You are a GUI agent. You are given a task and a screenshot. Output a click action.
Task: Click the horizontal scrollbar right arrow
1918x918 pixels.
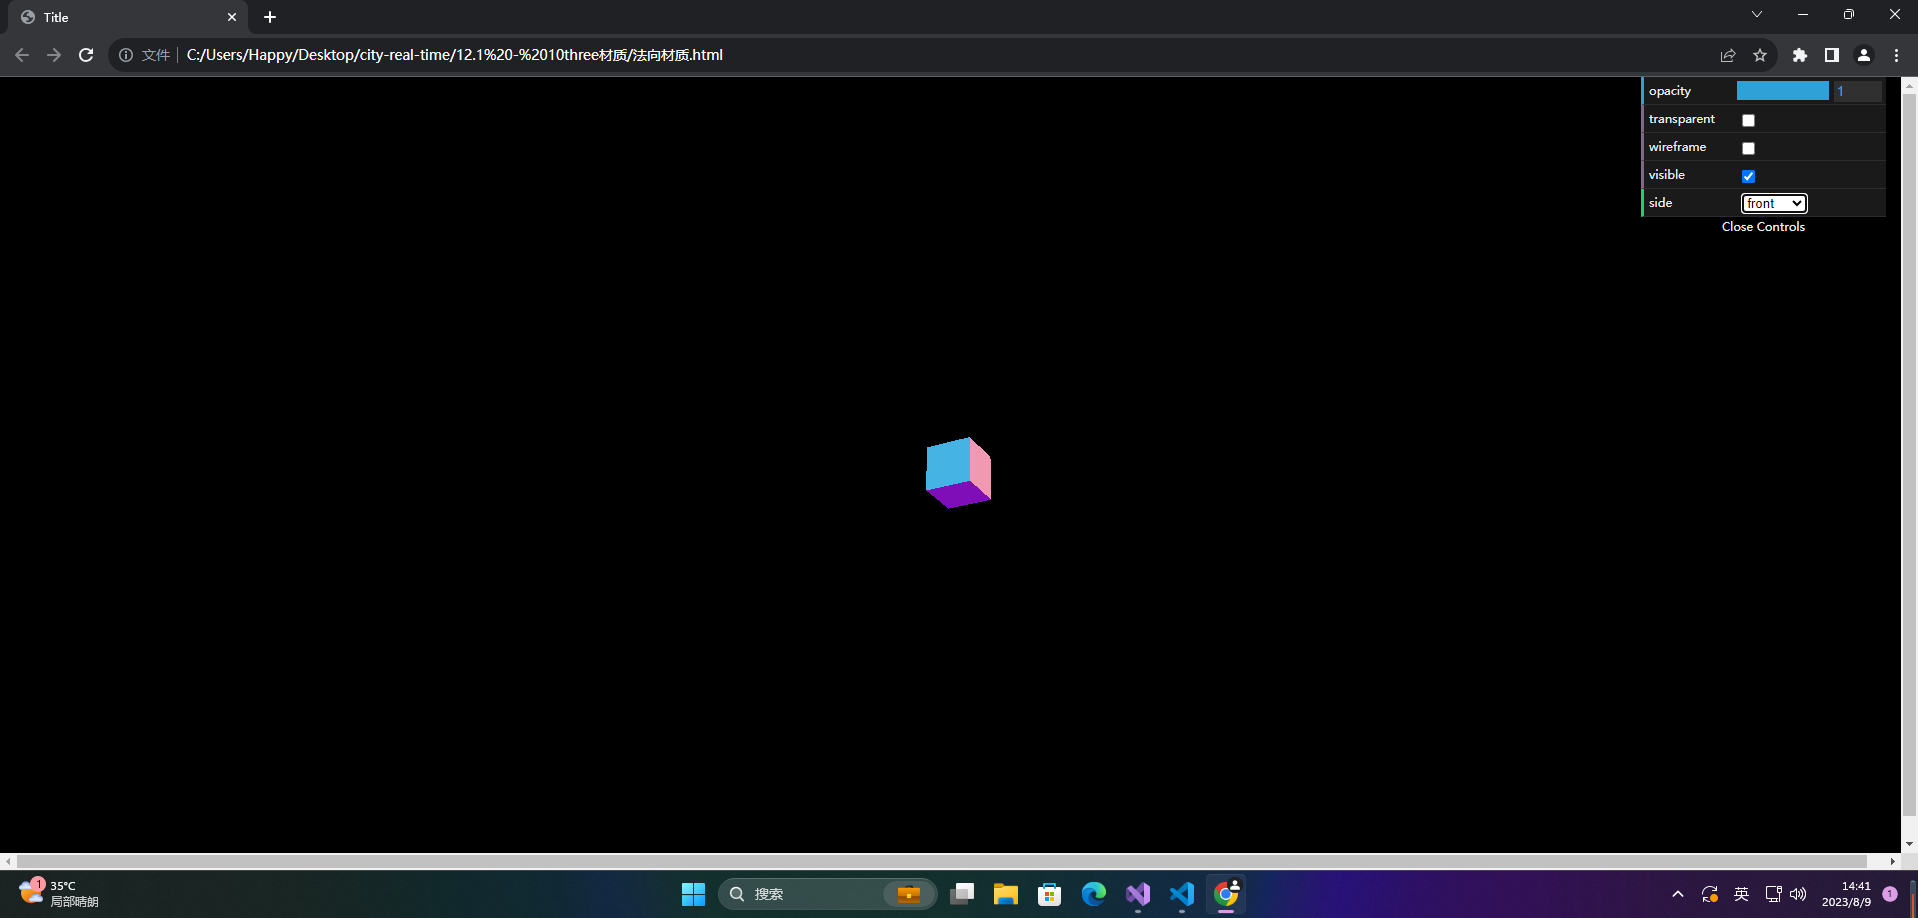pos(1892,861)
